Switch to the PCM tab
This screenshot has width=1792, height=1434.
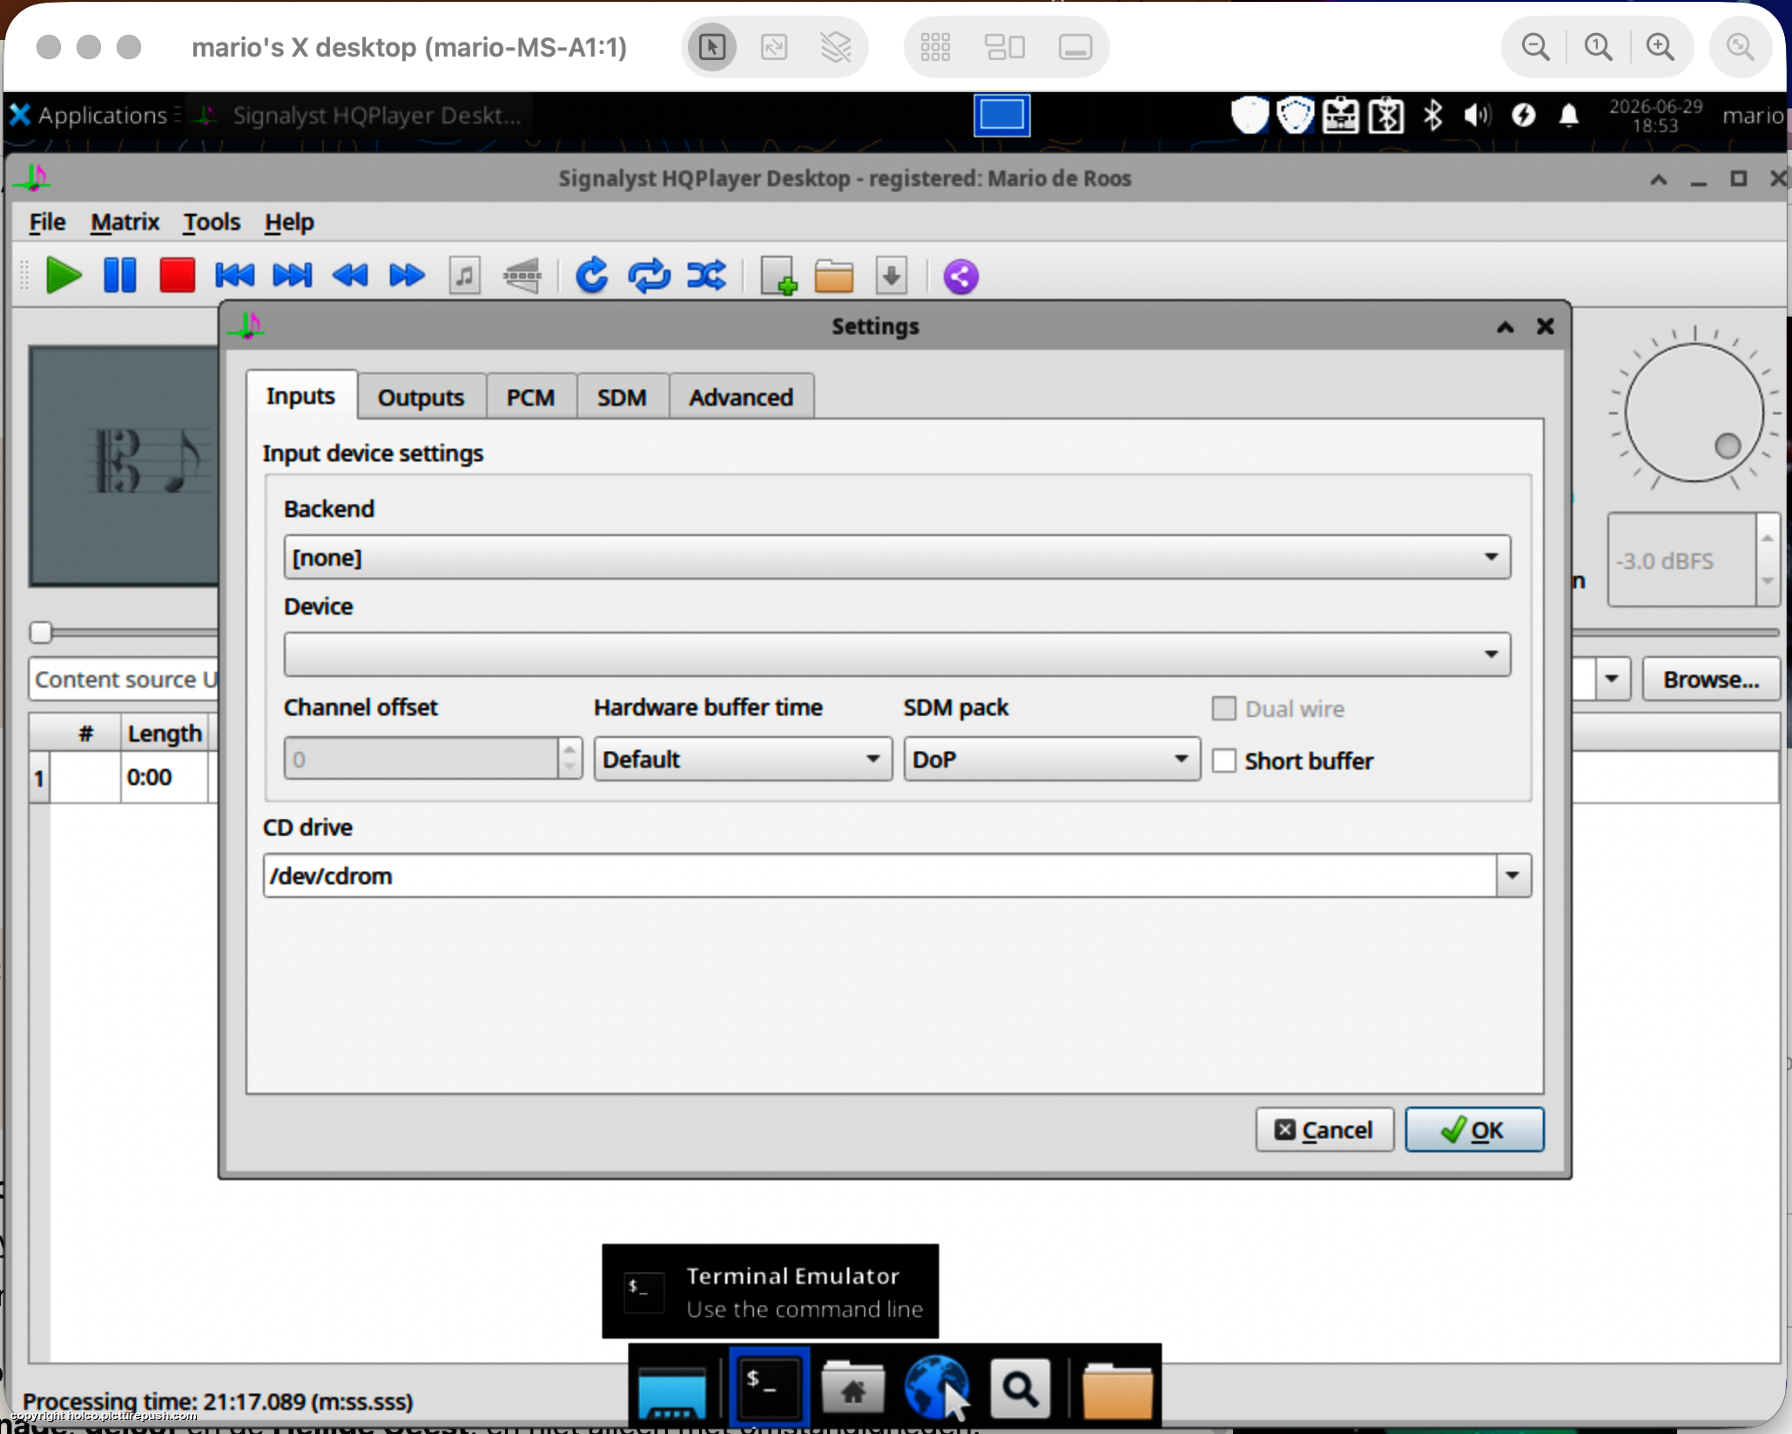tap(530, 397)
